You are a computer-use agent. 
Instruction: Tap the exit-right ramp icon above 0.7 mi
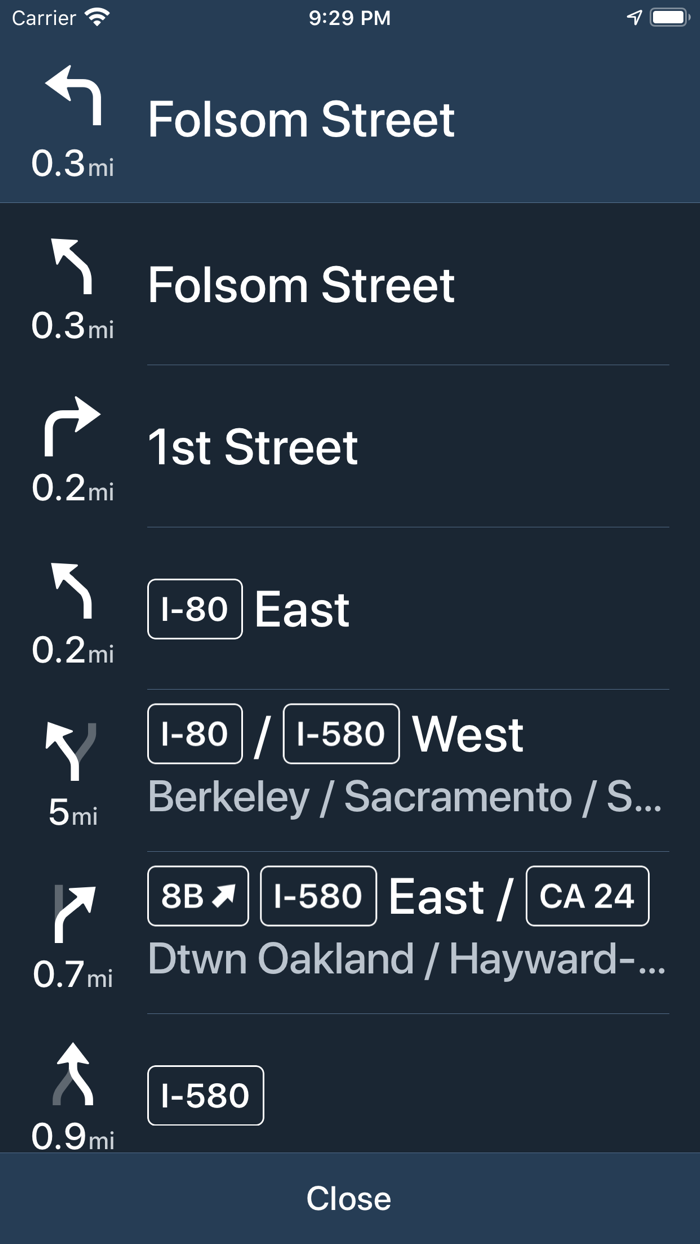coord(73,914)
